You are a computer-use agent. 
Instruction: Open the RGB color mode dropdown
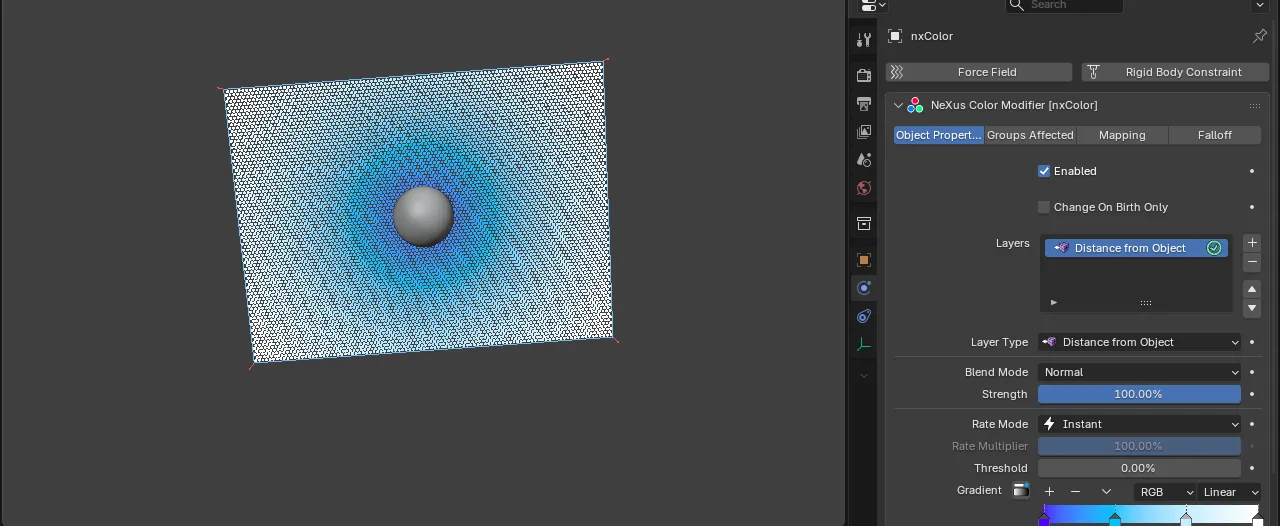[1165, 492]
